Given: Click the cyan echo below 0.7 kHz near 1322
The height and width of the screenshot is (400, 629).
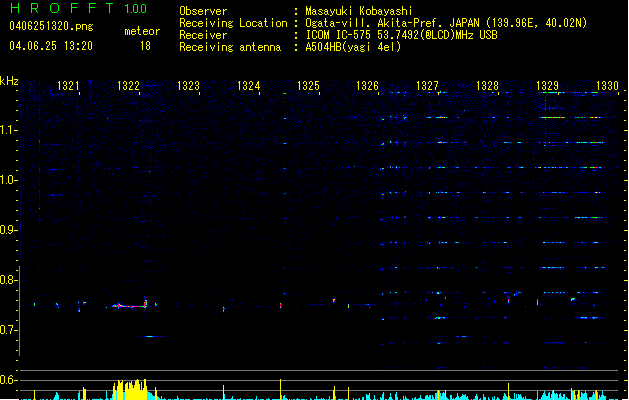Looking at the screenshot, I should (152, 336).
